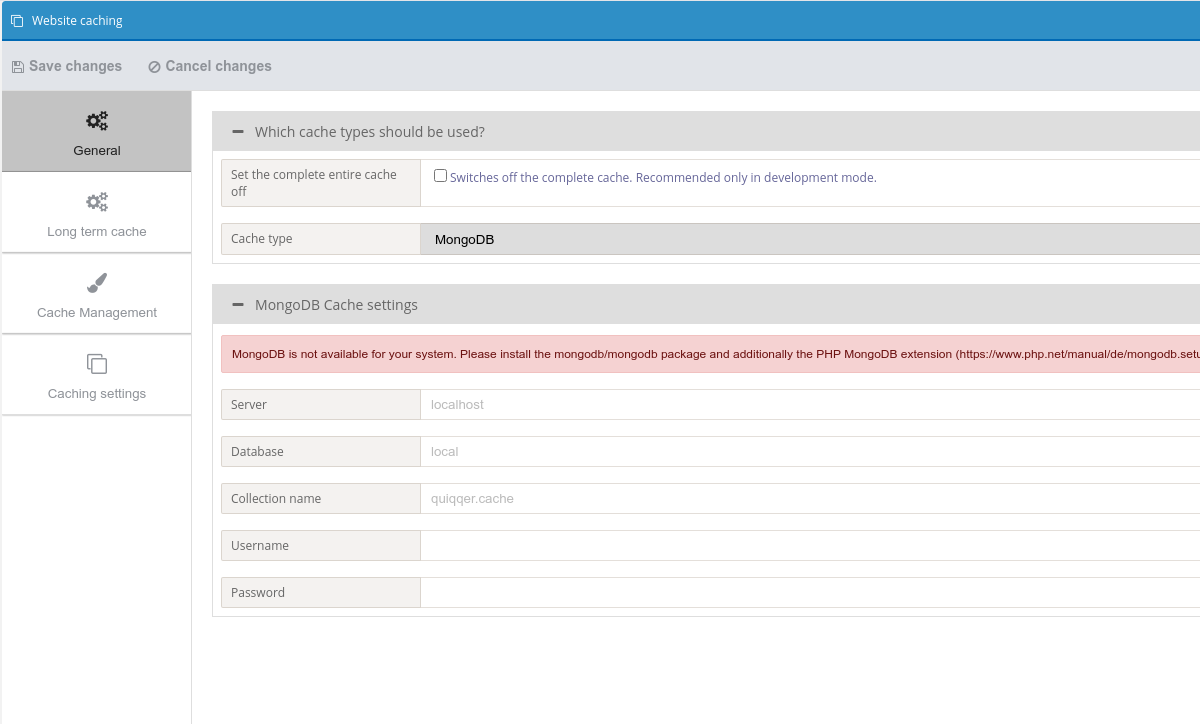This screenshot has height=724, width=1200.
Task: Click into the Collection name field
Action: 810,499
